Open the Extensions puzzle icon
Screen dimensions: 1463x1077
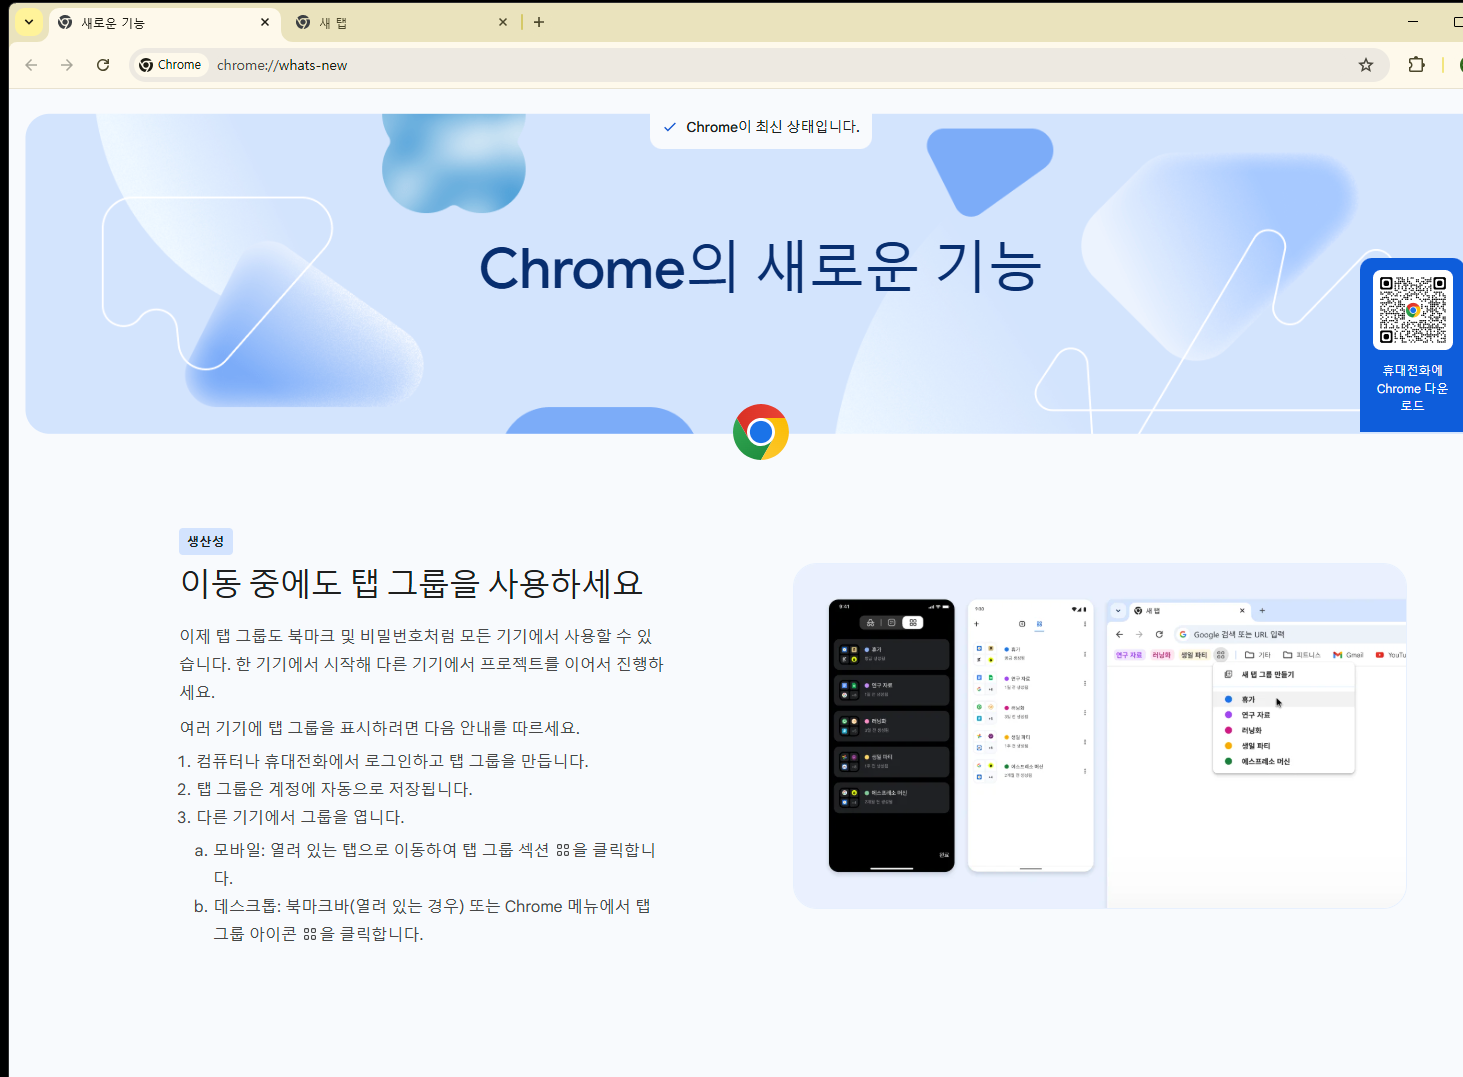coord(1416,65)
